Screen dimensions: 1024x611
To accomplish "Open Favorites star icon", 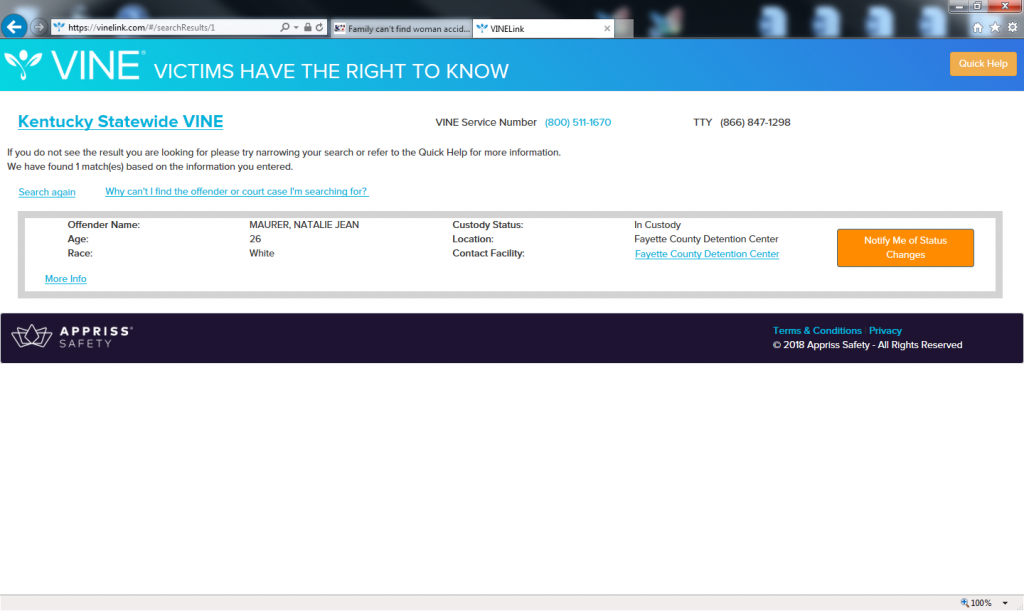I will point(995,28).
